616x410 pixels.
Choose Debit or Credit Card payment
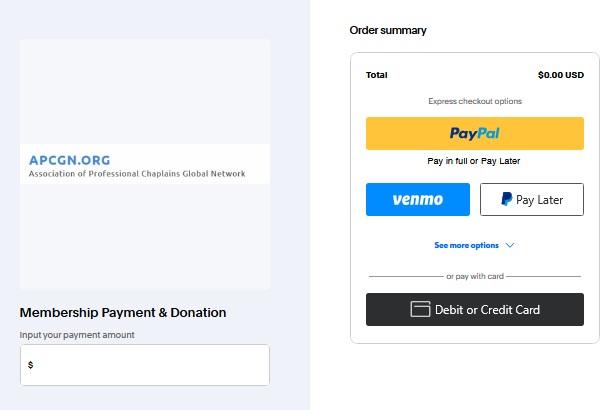click(x=474, y=310)
